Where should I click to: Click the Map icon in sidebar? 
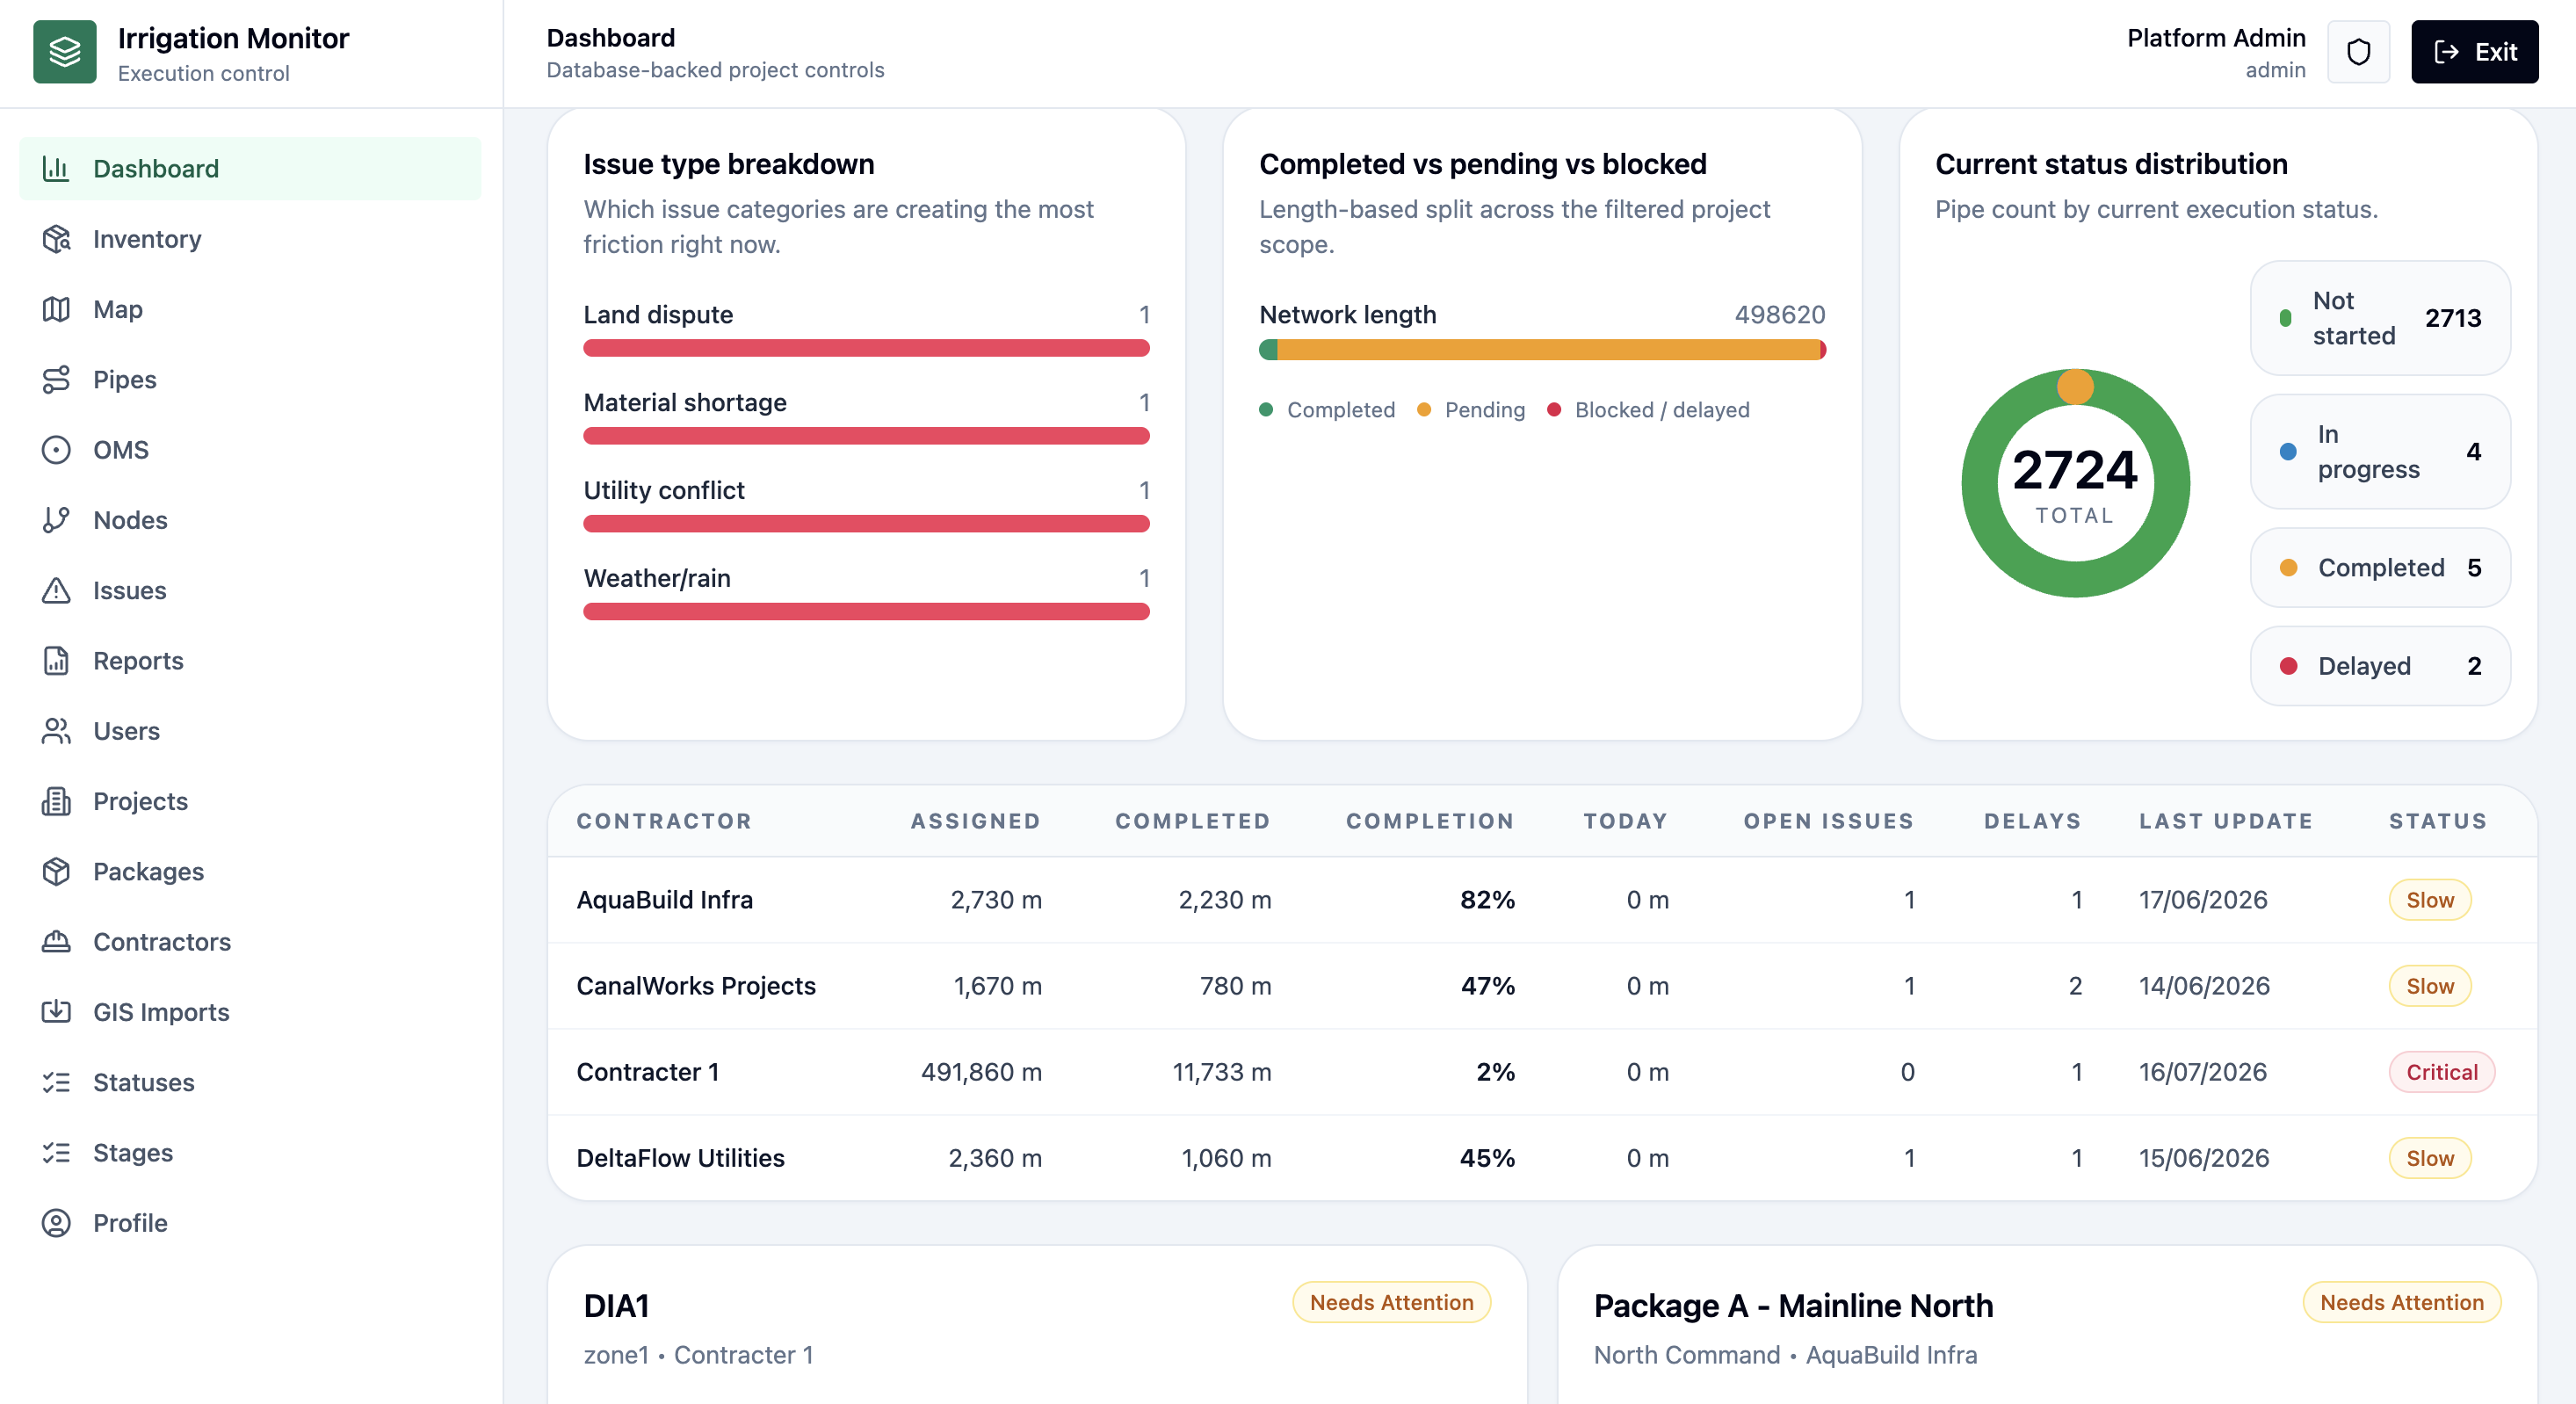point(56,309)
